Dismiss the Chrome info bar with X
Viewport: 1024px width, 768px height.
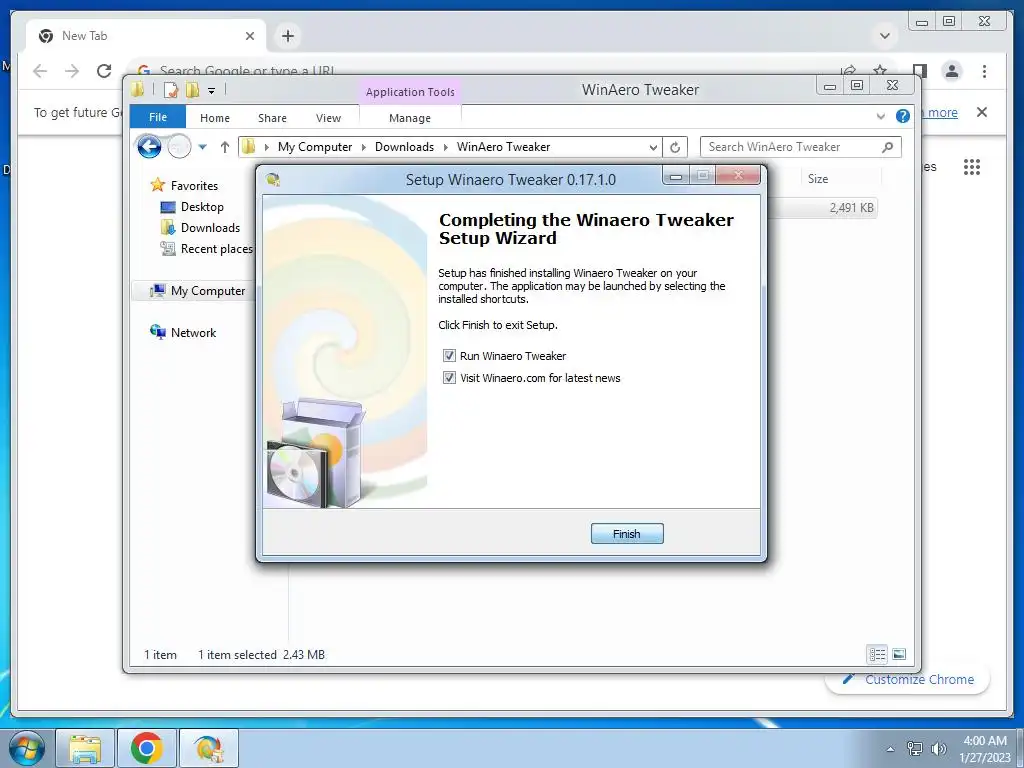982,112
